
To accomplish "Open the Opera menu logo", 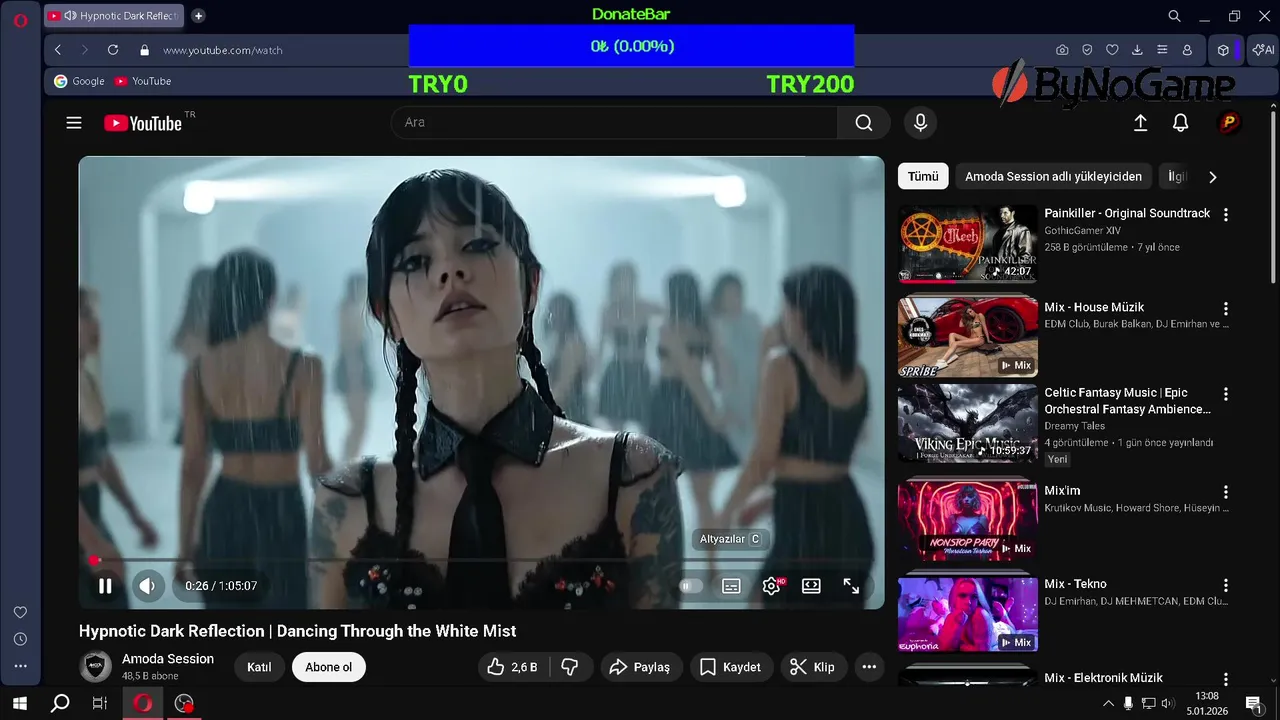I will [x=20, y=19].
